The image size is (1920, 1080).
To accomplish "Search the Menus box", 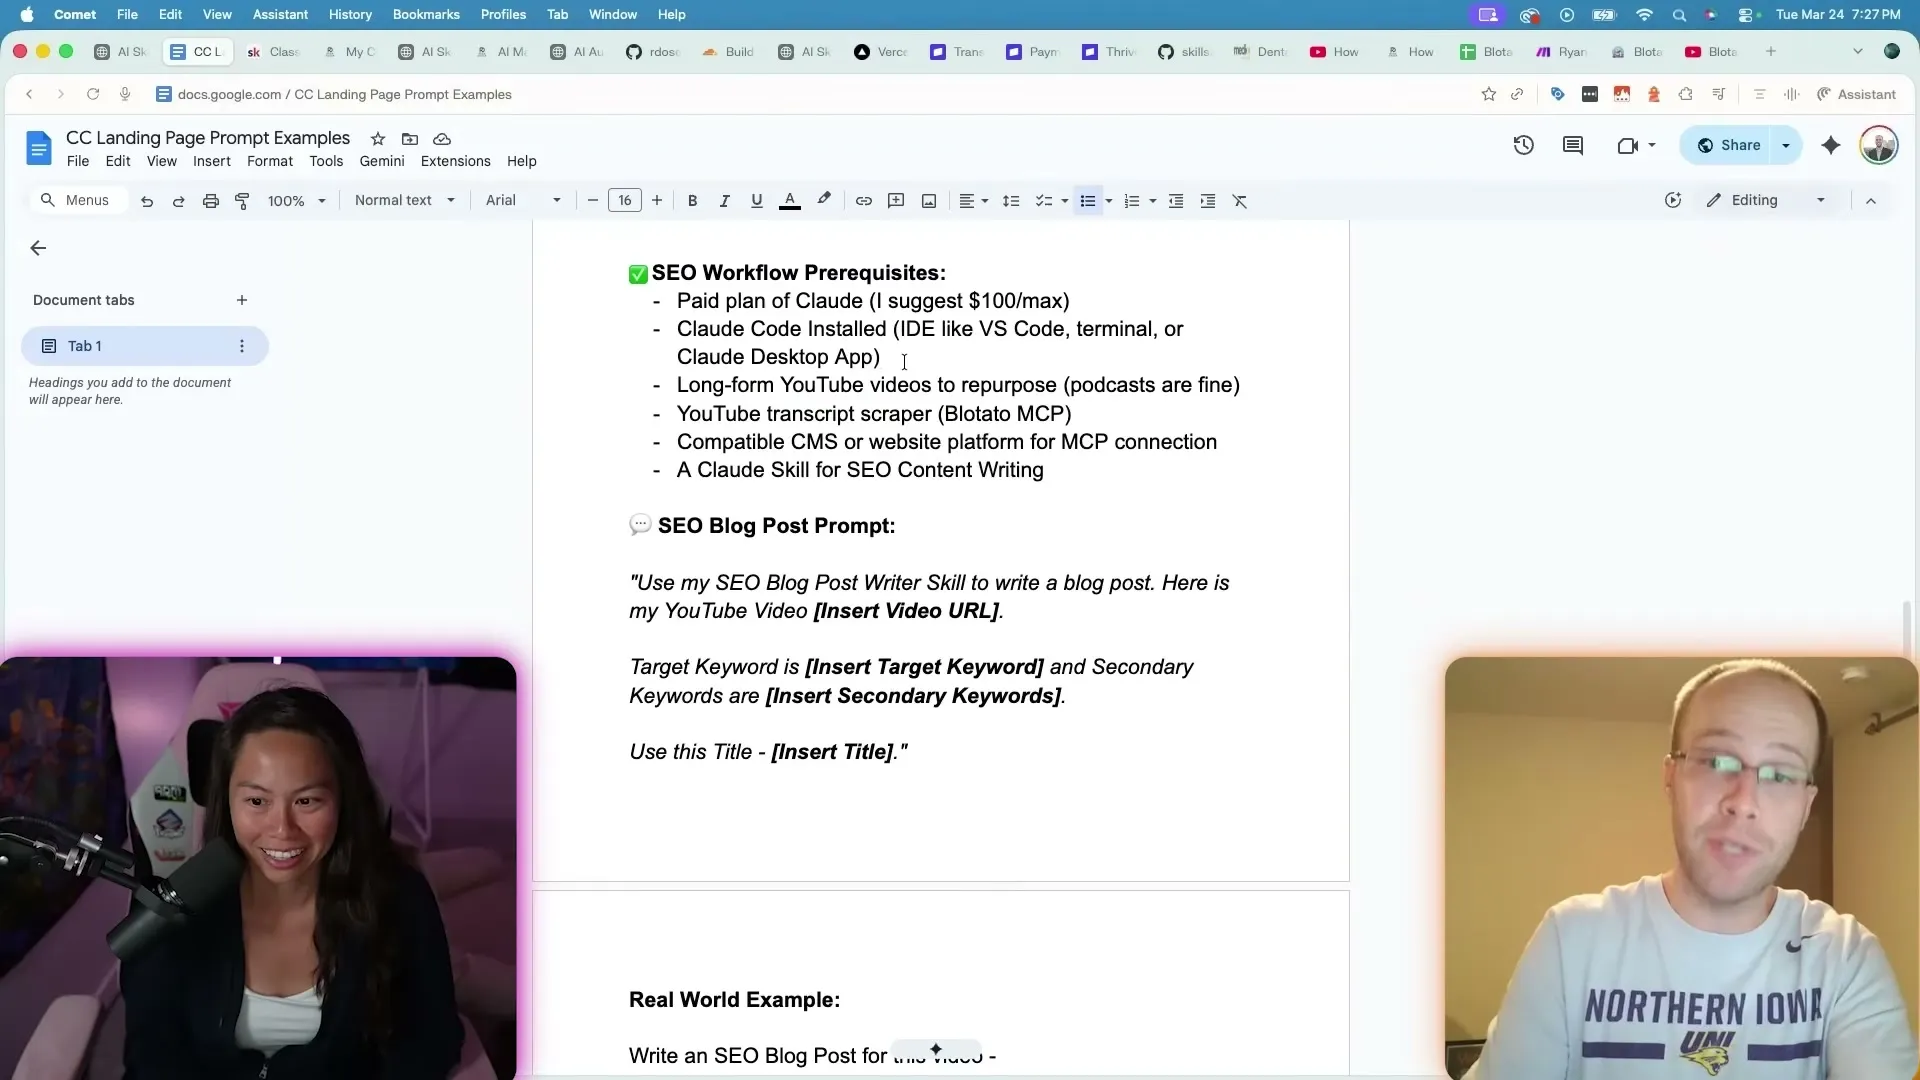I will tap(76, 201).
